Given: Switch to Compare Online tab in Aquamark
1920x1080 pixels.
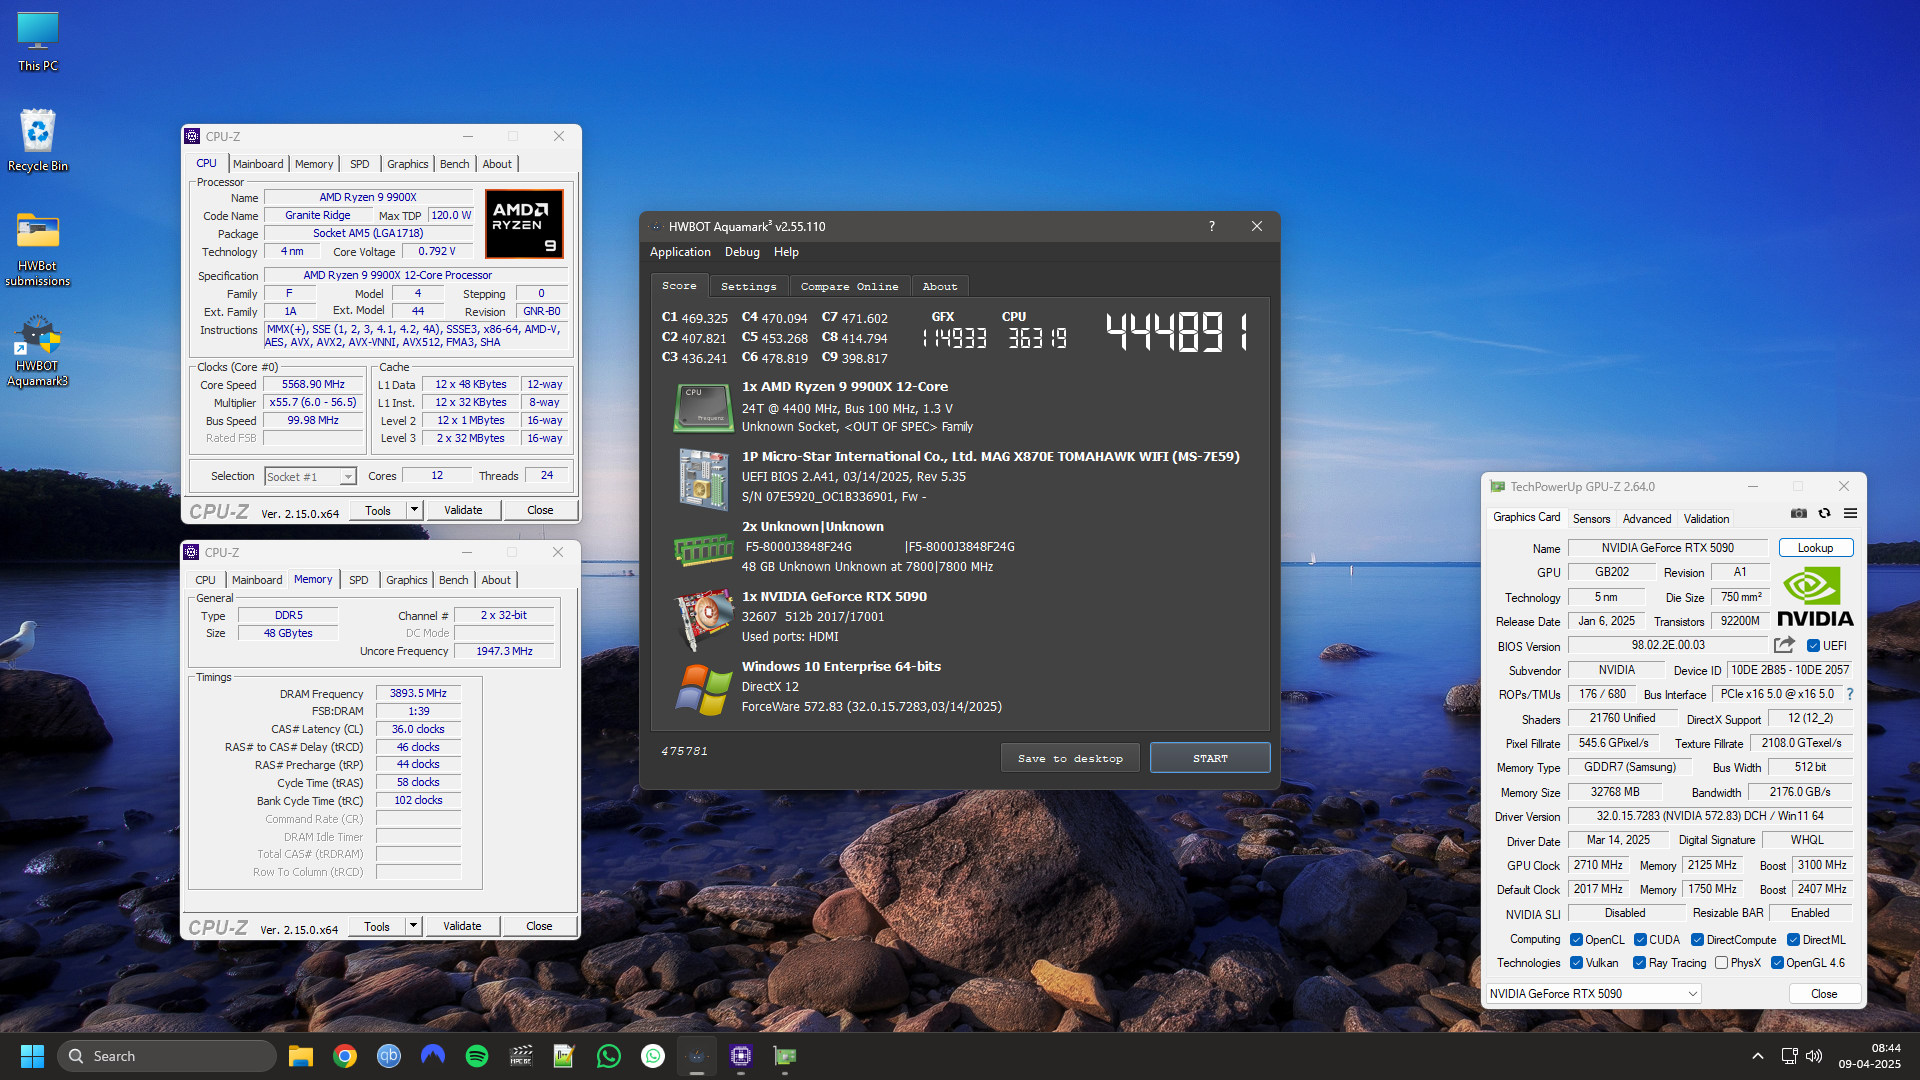Looking at the screenshot, I should coord(849,287).
